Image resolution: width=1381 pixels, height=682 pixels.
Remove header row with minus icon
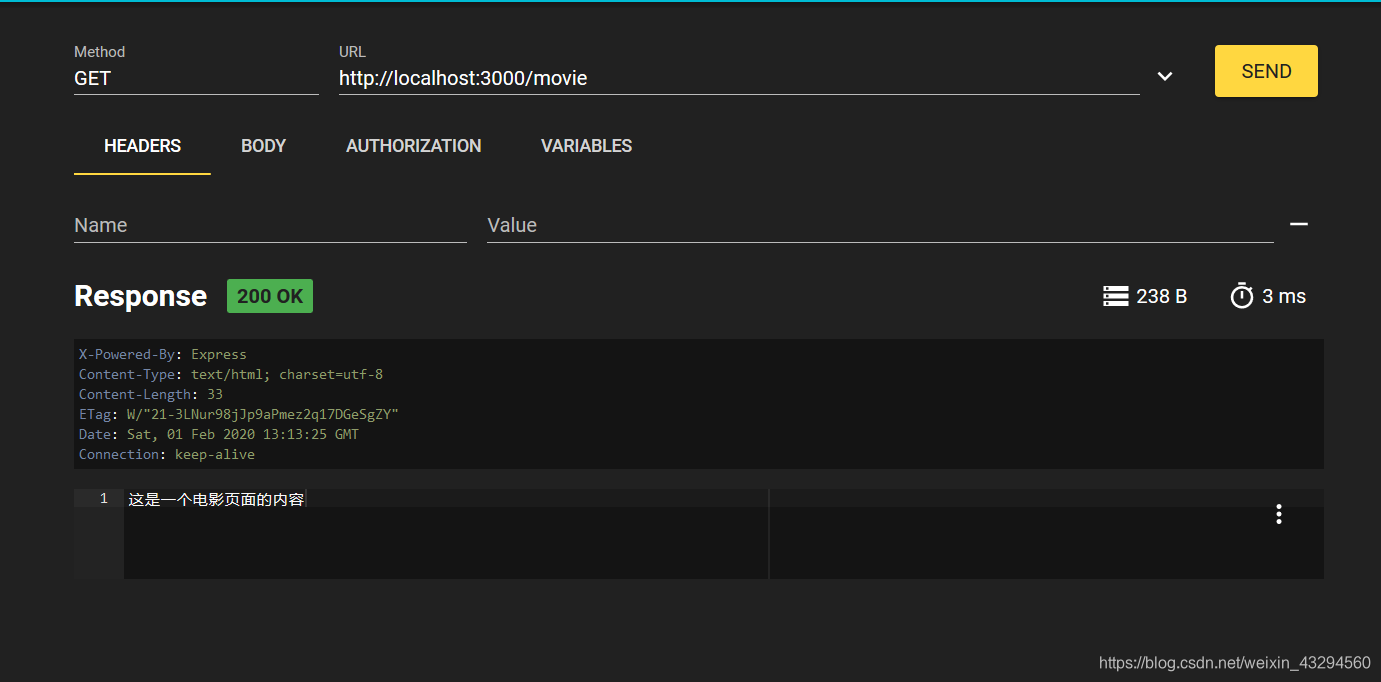coord(1299,224)
